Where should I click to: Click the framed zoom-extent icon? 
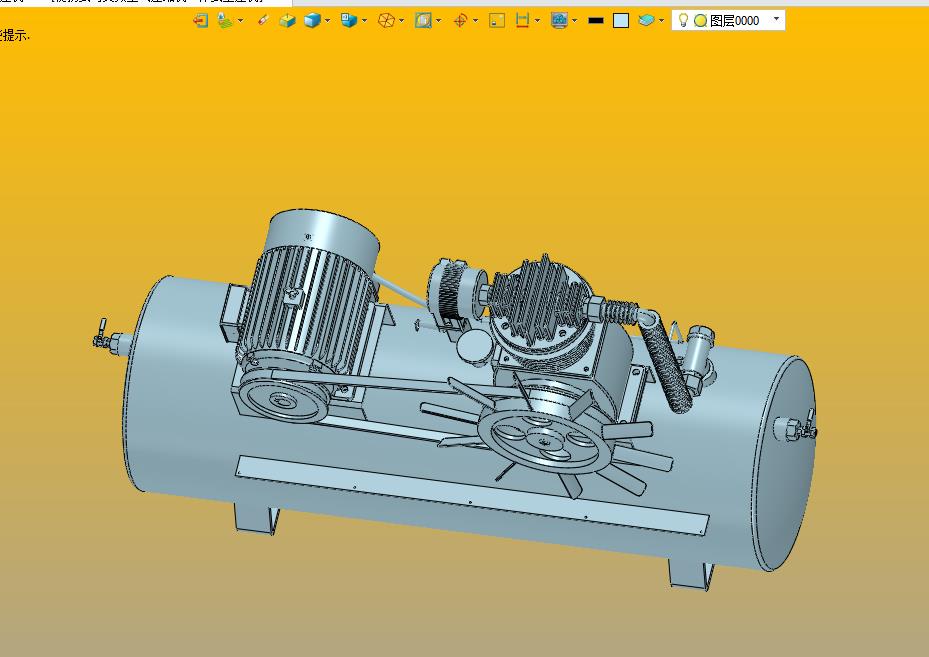point(423,20)
